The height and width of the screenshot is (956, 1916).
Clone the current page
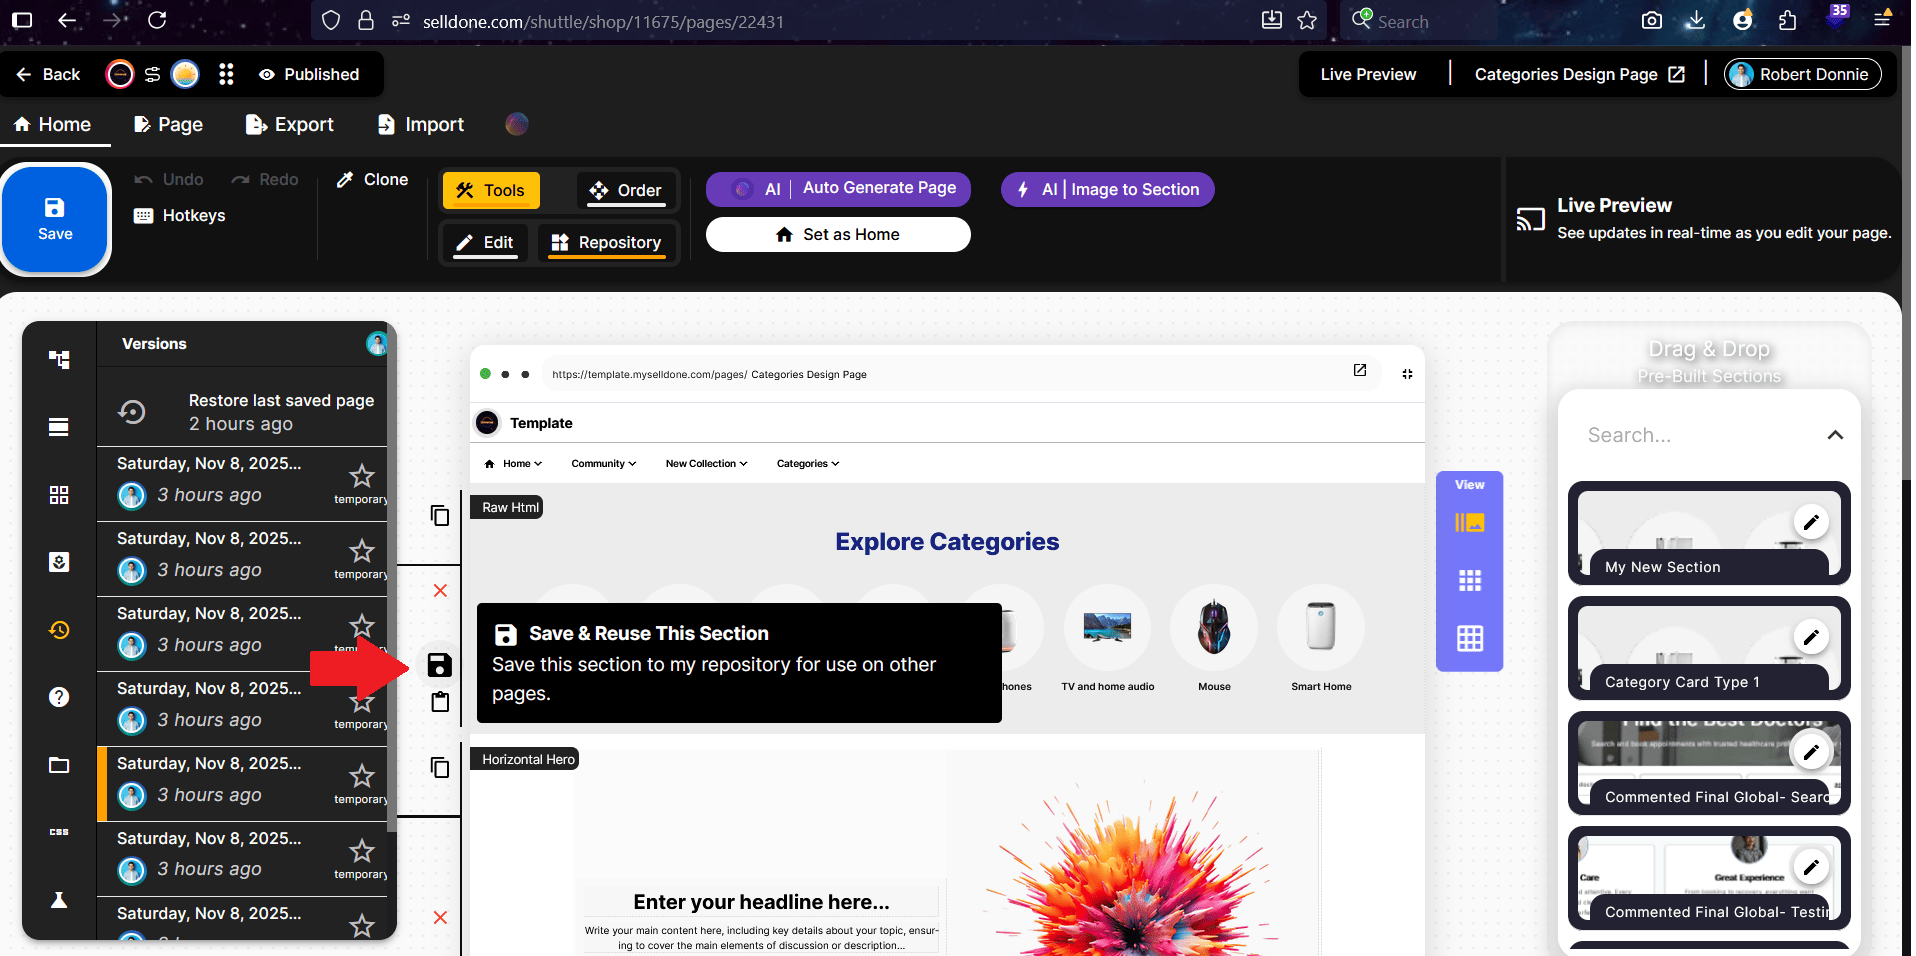coord(372,179)
